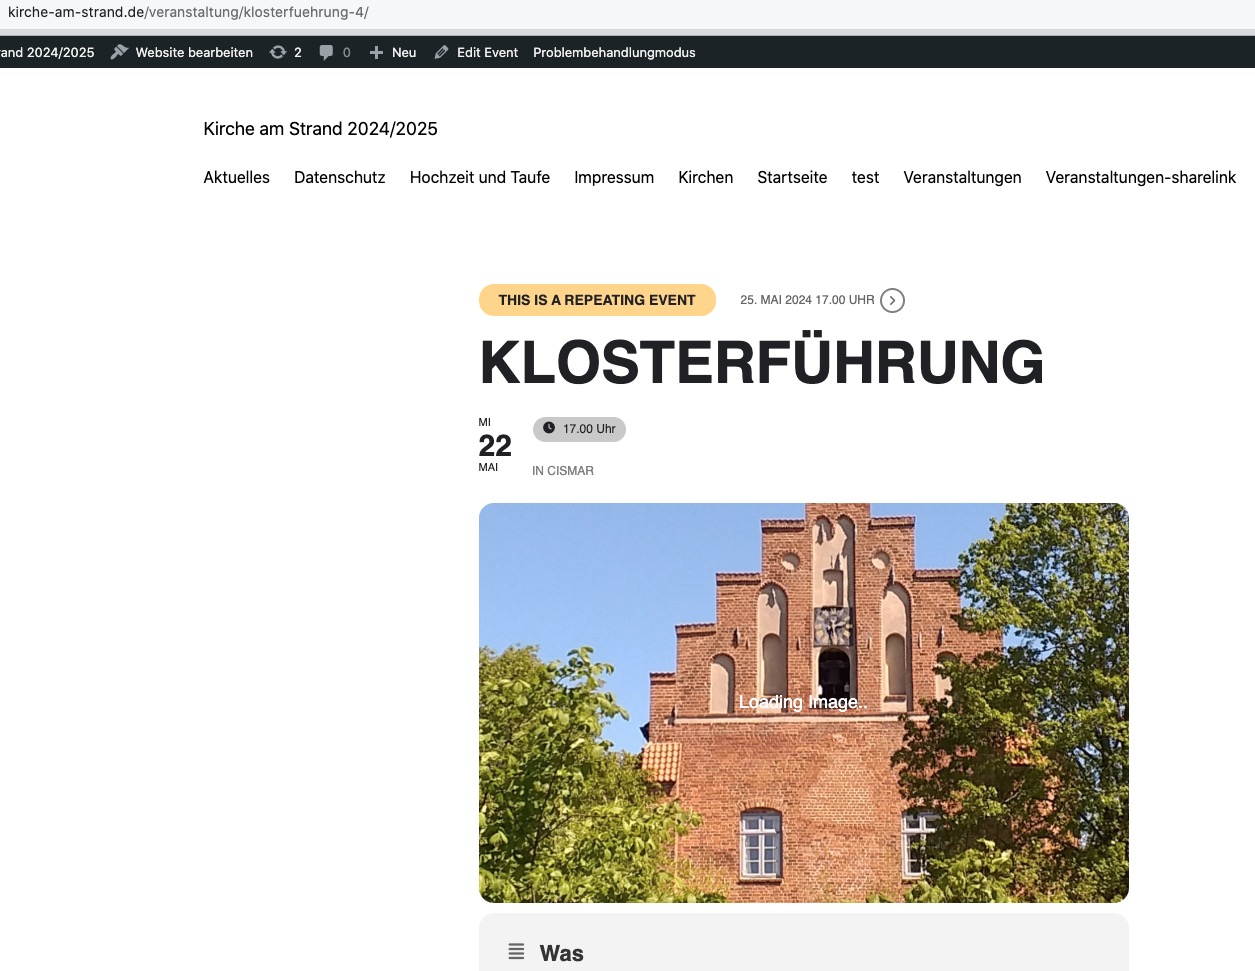Click the updates refresh icon
Viewport: 1255px width, 971px height.
[278, 52]
